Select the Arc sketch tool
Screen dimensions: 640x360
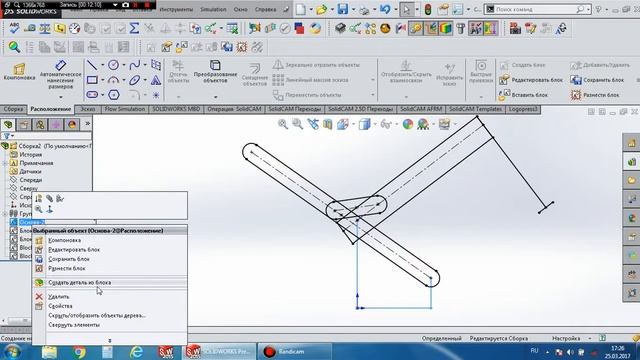113,80
